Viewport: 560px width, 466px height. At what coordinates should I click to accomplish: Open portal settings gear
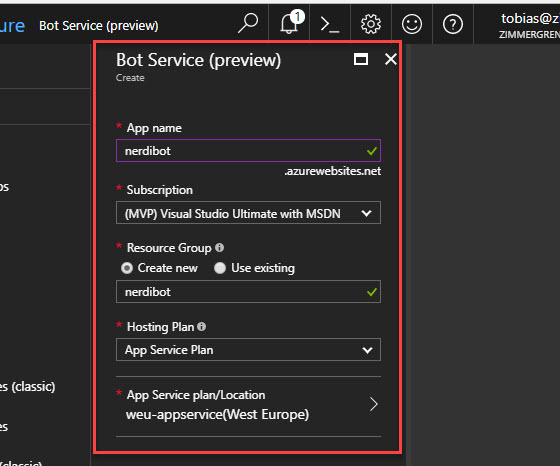click(x=371, y=24)
